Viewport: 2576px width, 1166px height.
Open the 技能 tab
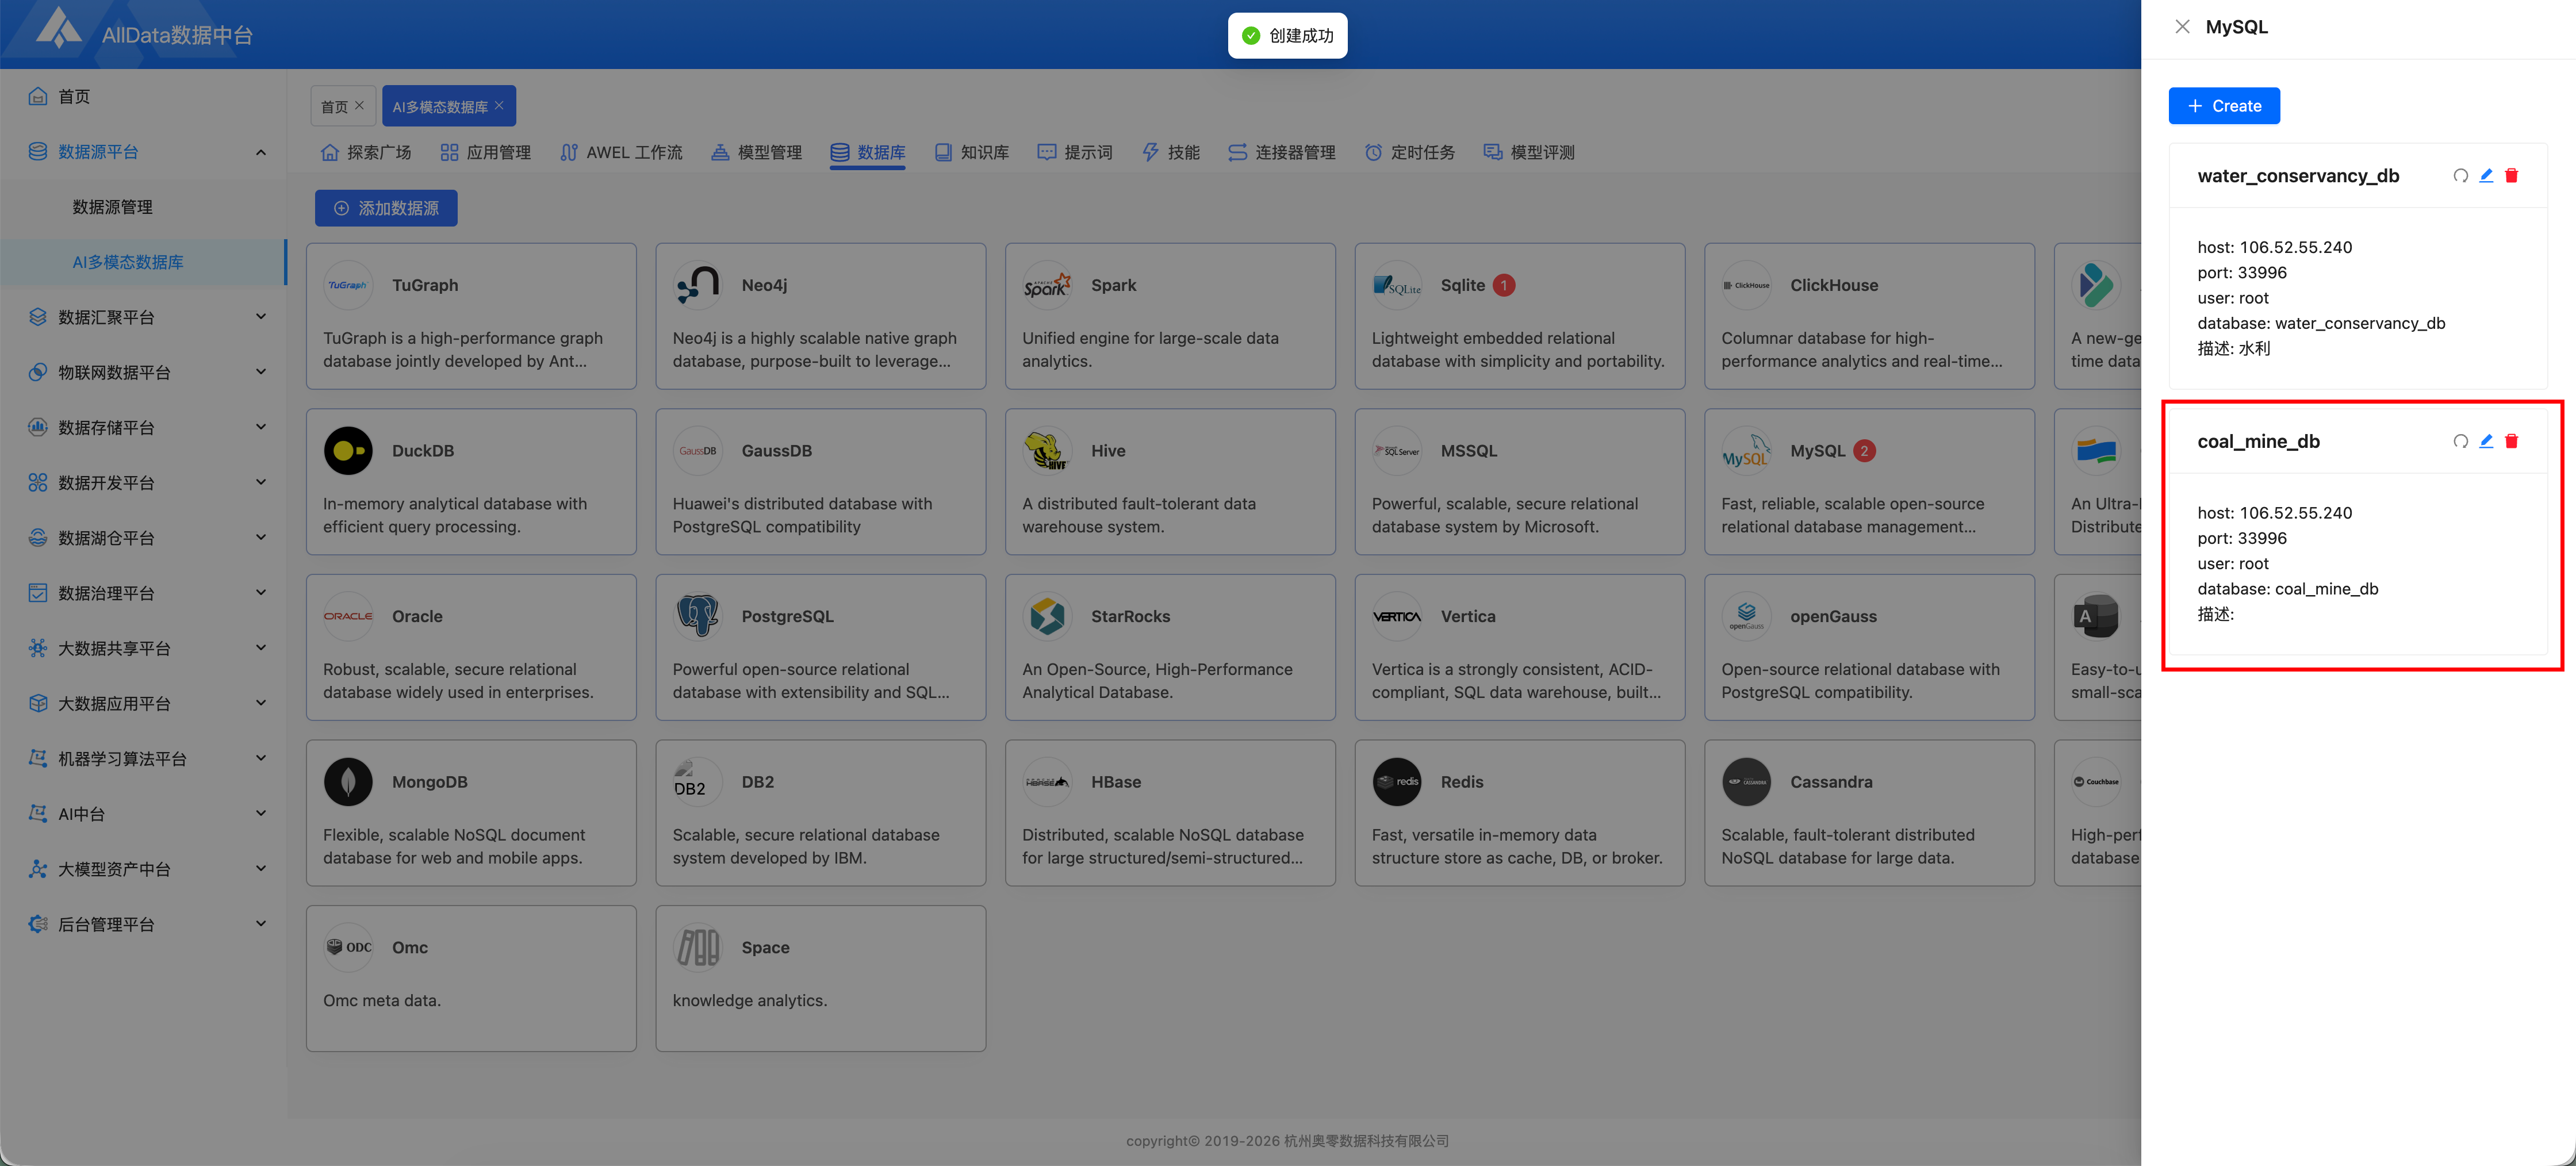tap(1171, 152)
